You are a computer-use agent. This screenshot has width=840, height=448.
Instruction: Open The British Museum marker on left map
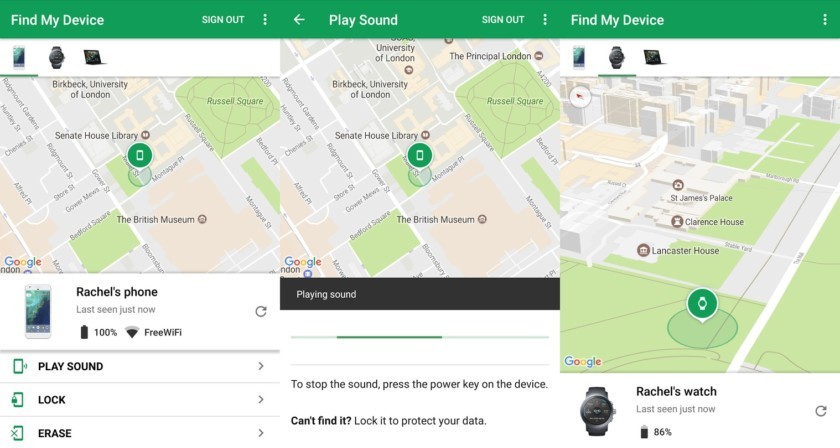coord(202,219)
